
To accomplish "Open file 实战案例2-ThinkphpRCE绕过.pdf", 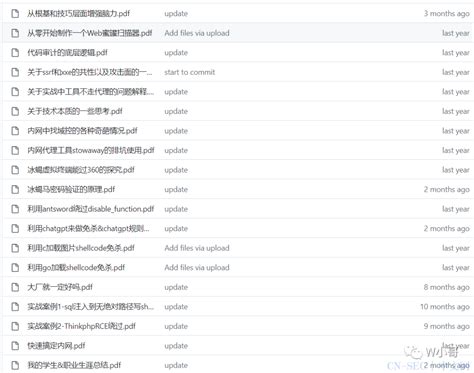I will coord(81,326).
